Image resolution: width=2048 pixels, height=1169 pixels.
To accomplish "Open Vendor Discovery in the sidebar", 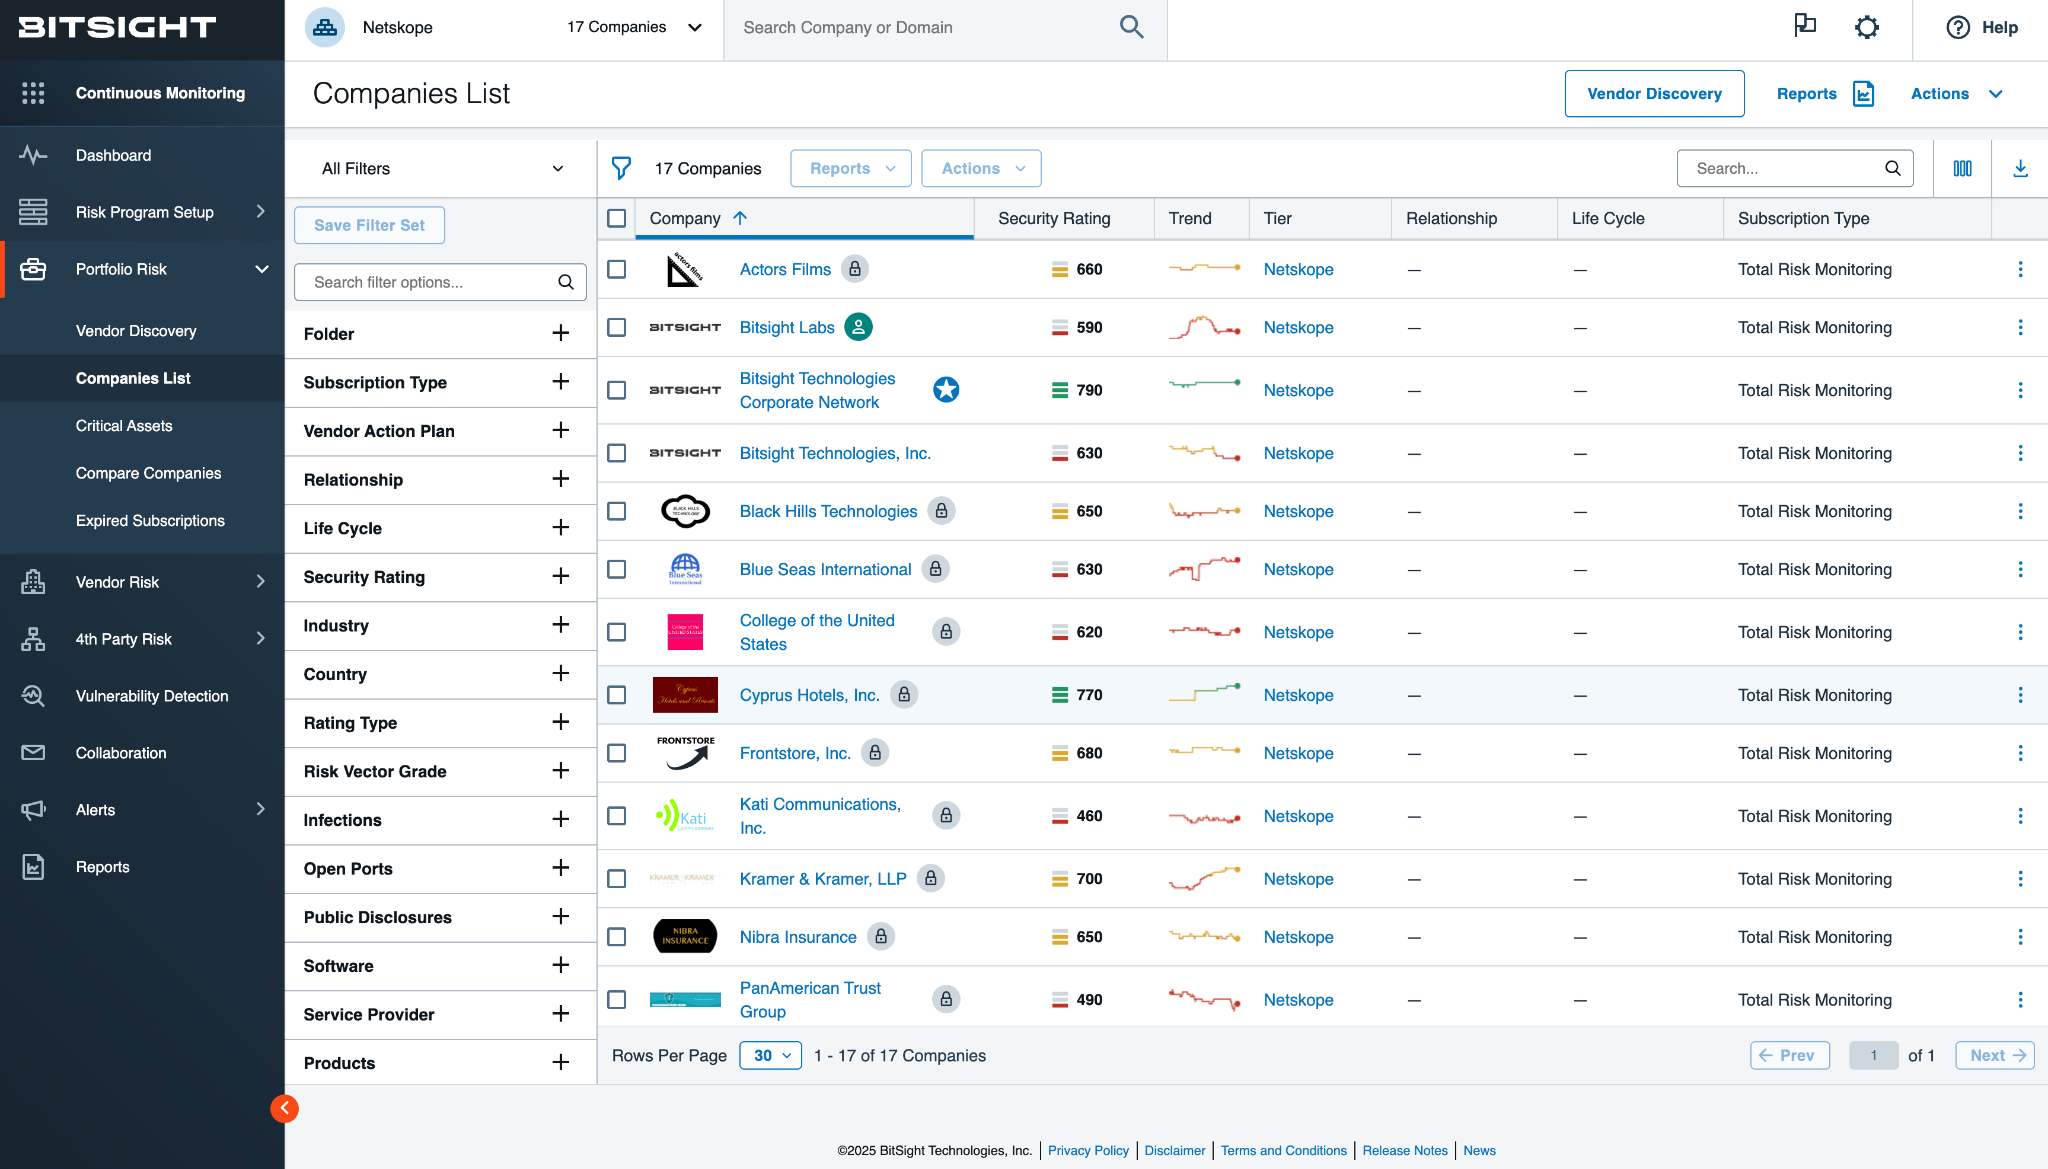I will tap(136, 331).
